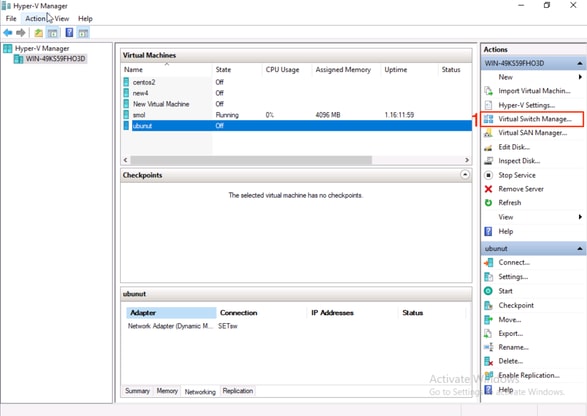Image resolution: width=587 pixels, height=416 pixels.
Task: Click Import Virtual Machine action
Action: click(534, 91)
